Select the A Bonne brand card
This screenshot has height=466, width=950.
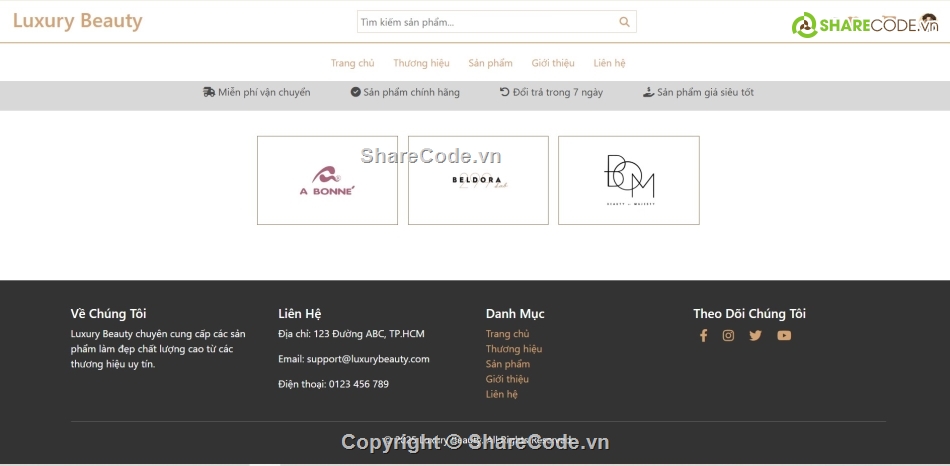pos(327,180)
